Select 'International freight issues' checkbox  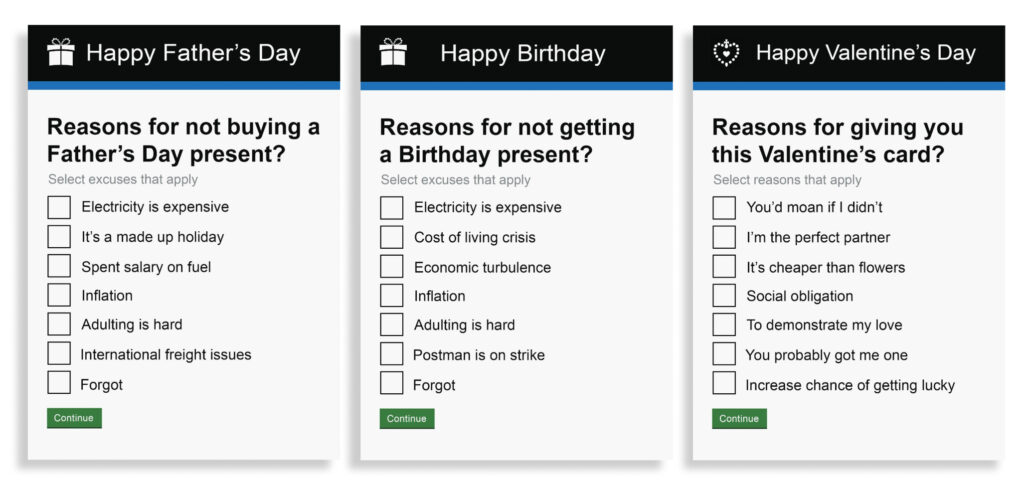[59, 353]
